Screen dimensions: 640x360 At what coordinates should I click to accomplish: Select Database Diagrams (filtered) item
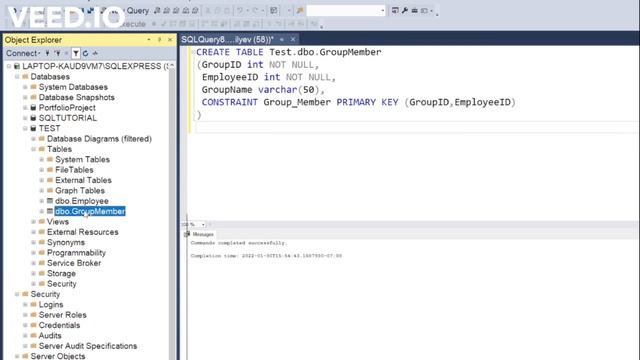pos(99,139)
